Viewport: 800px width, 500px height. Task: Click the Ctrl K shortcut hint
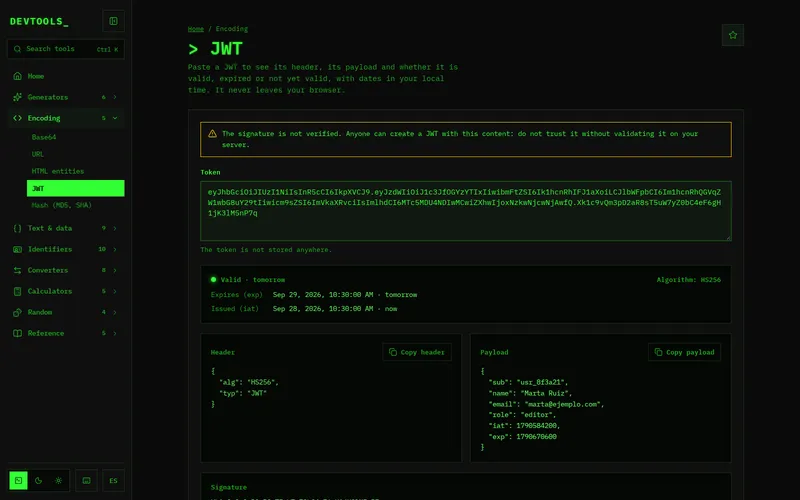[107, 49]
